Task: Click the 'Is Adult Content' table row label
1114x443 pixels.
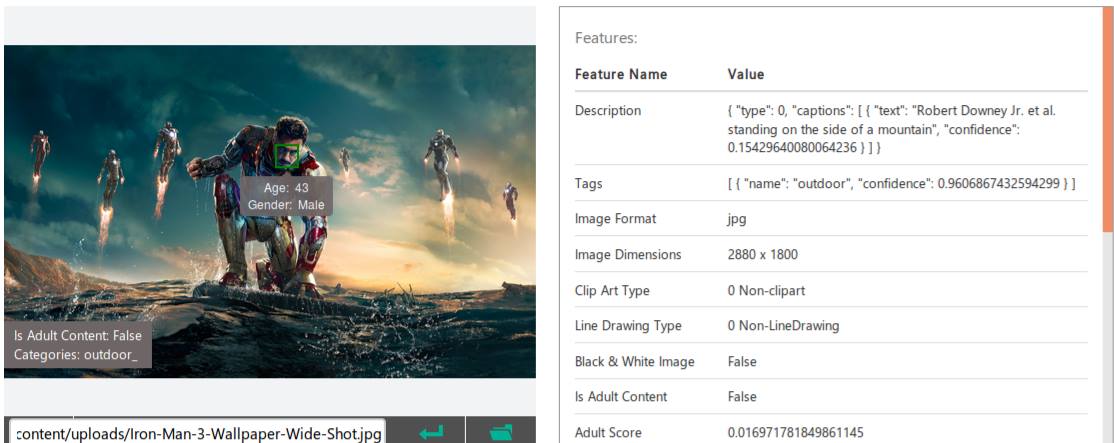Action: [x=621, y=397]
